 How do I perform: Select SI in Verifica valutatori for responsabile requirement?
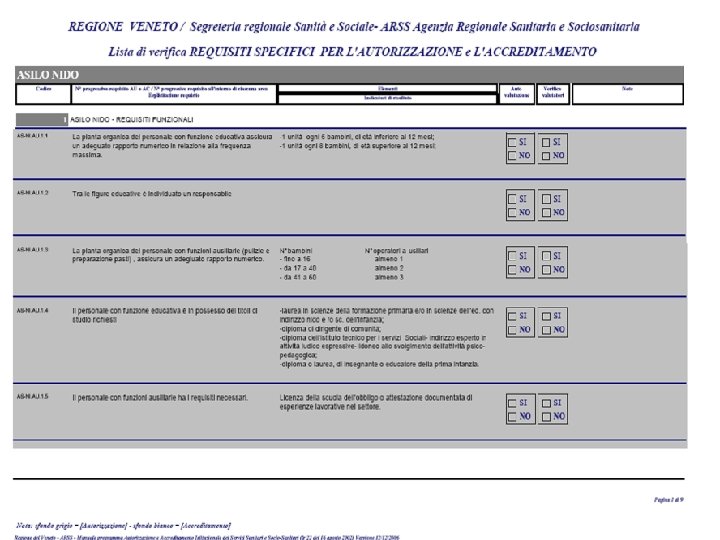point(546,199)
